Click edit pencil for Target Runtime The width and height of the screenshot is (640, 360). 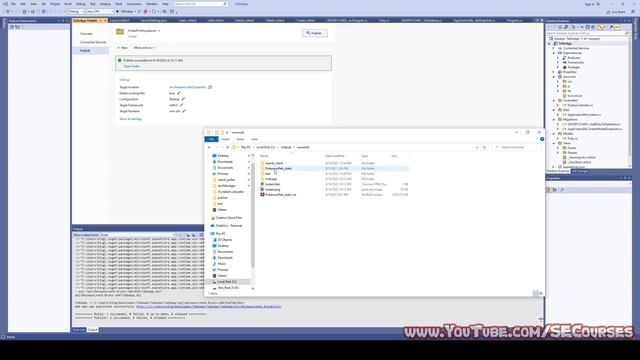tap(184, 111)
